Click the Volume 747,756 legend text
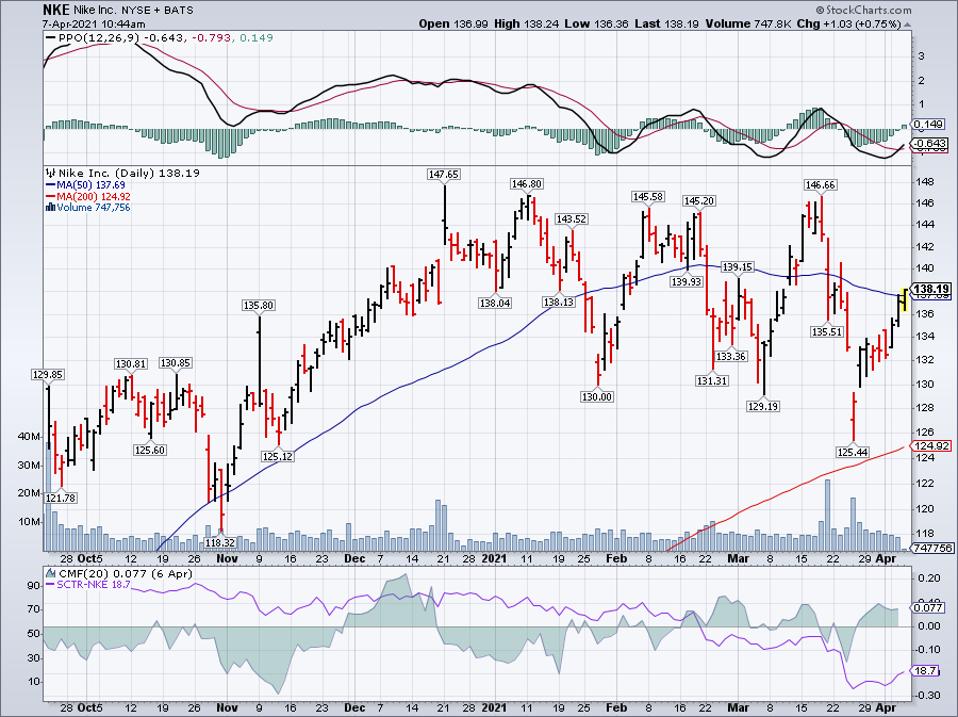This screenshot has height=717, width=958. pyautogui.click(x=93, y=208)
